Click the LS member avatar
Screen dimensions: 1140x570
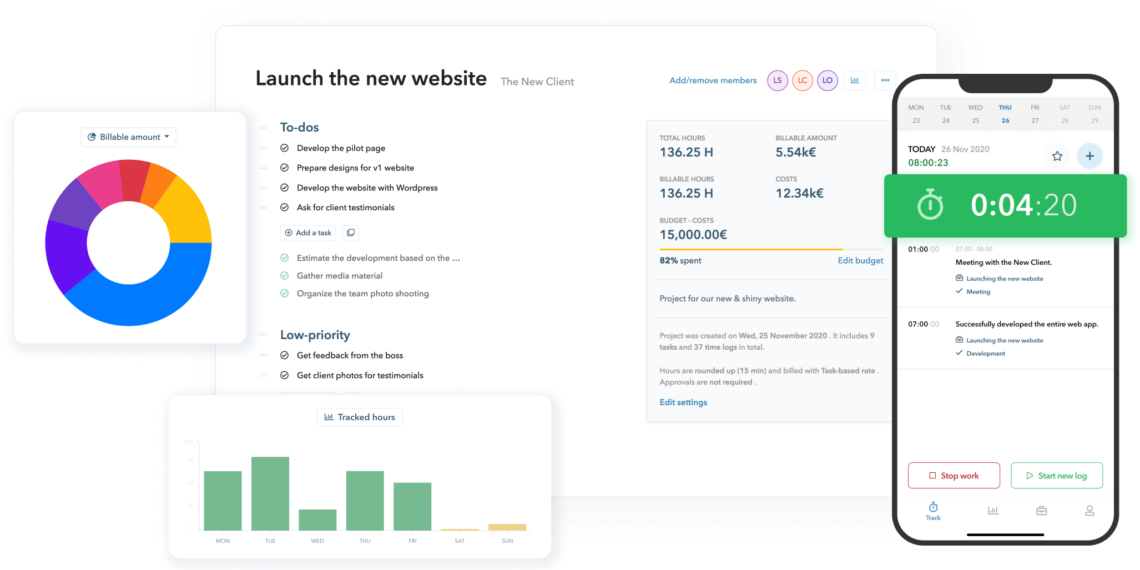778,80
